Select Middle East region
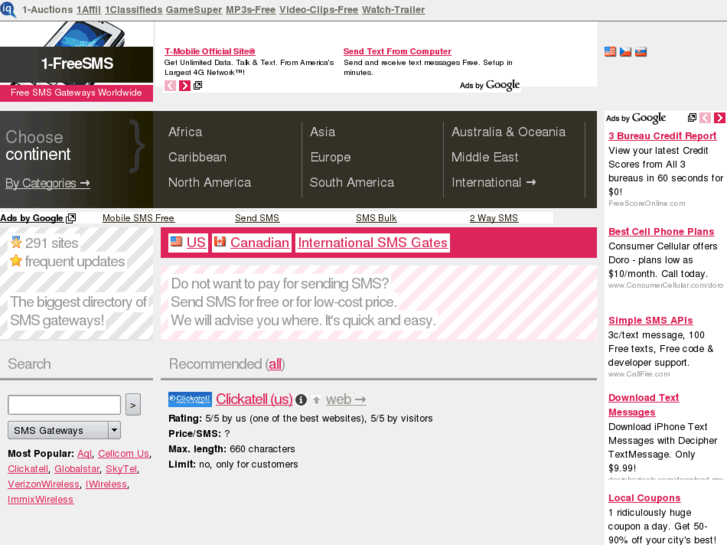Screen dimensions: 727x545 (x=485, y=157)
